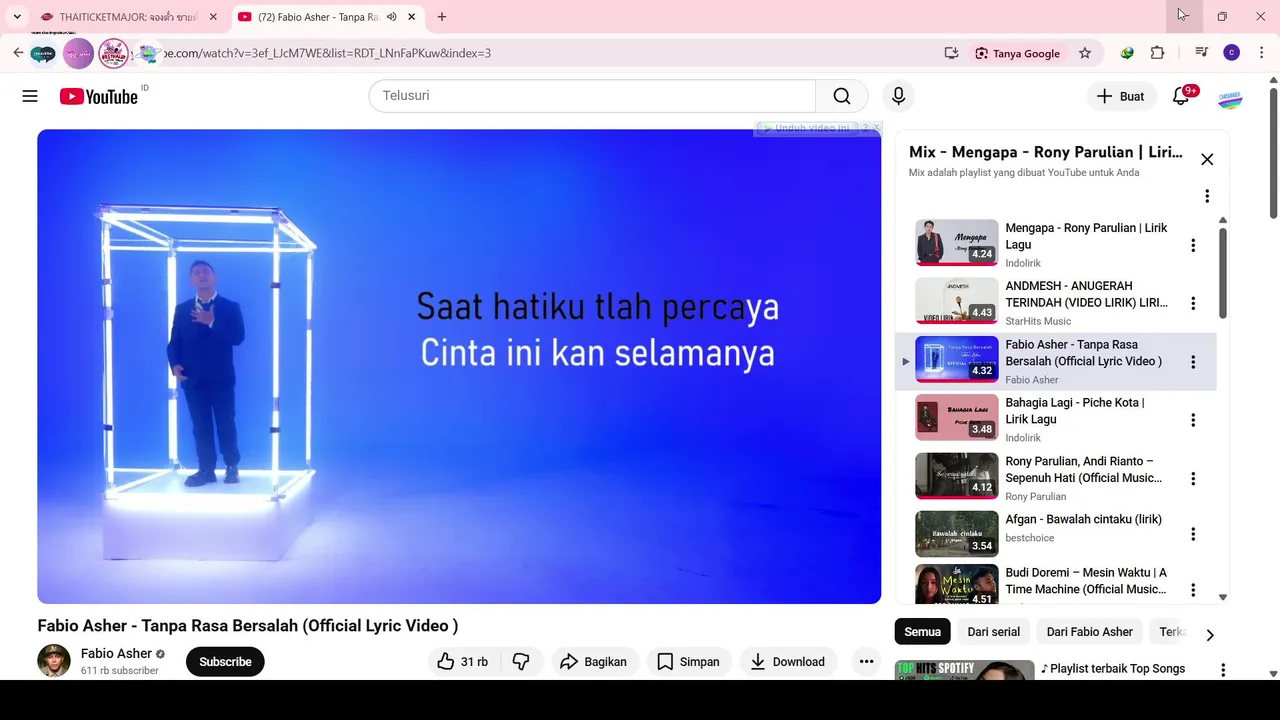The height and width of the screenshot is (720, 1280).
Task: Open a new browser tab
Action: click(441, 17)
